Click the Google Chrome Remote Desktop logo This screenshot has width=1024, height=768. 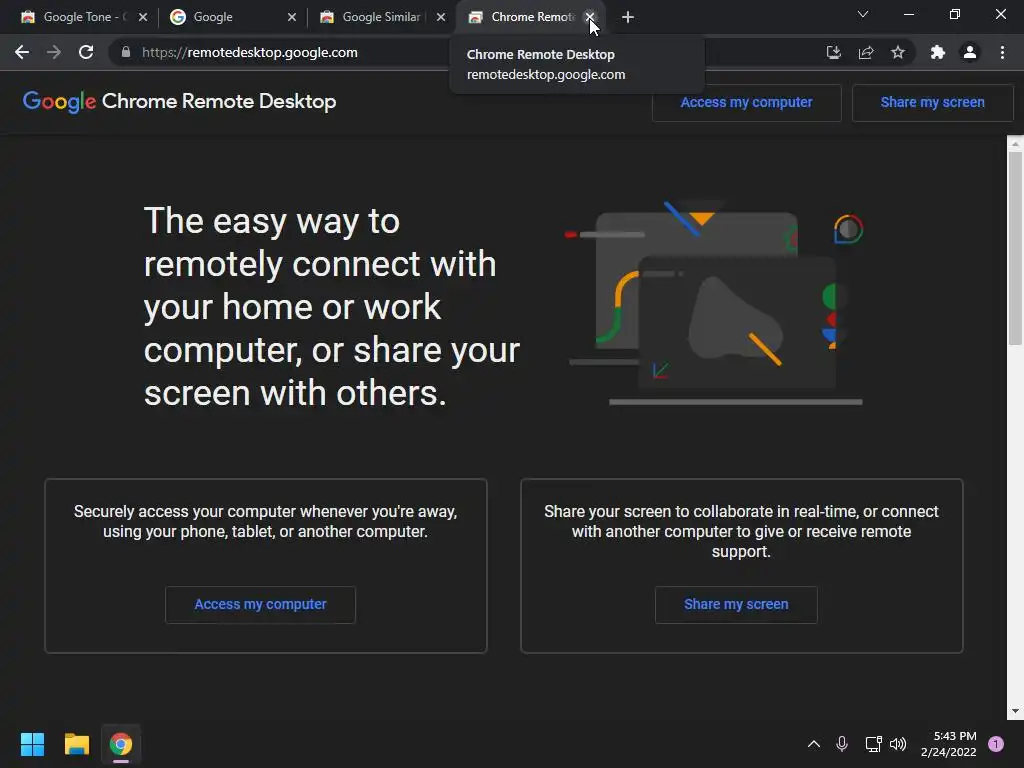pos(180,101)
